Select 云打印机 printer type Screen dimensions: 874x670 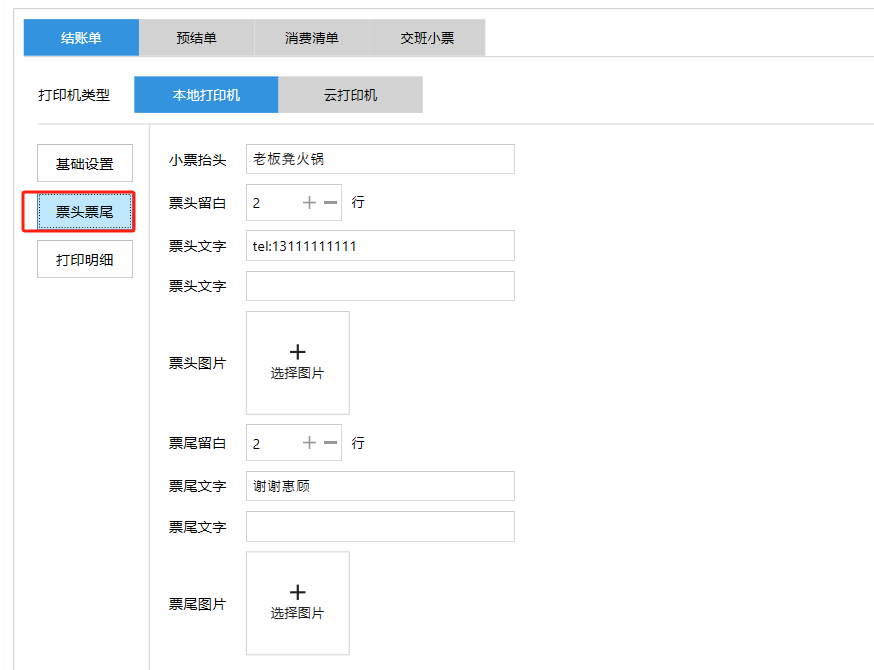click(350, 95)
